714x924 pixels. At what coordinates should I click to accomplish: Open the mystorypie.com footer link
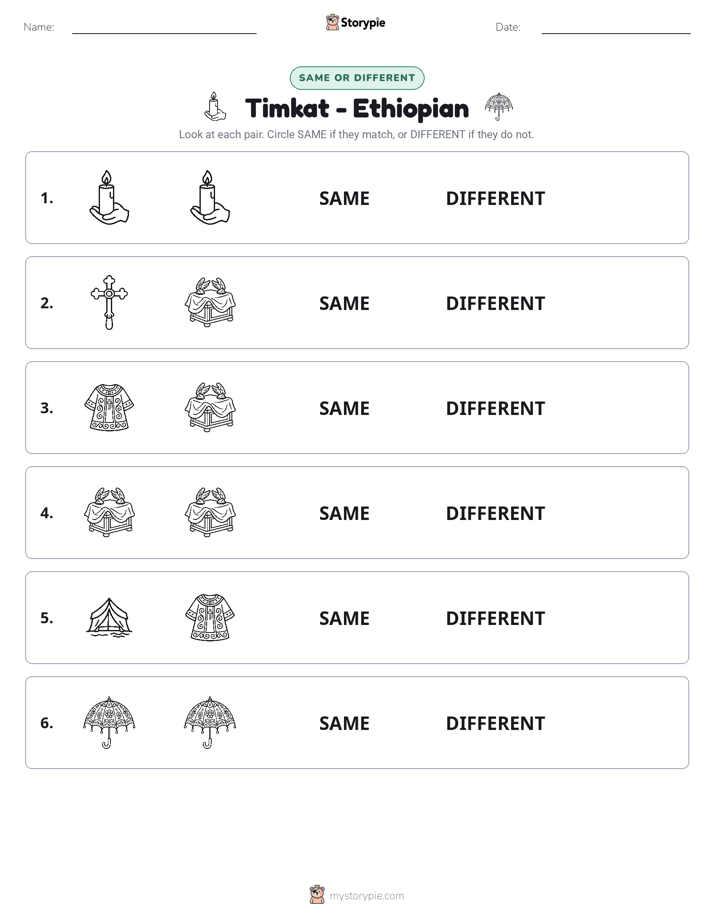pyautogui.click(x=366, y=896)
